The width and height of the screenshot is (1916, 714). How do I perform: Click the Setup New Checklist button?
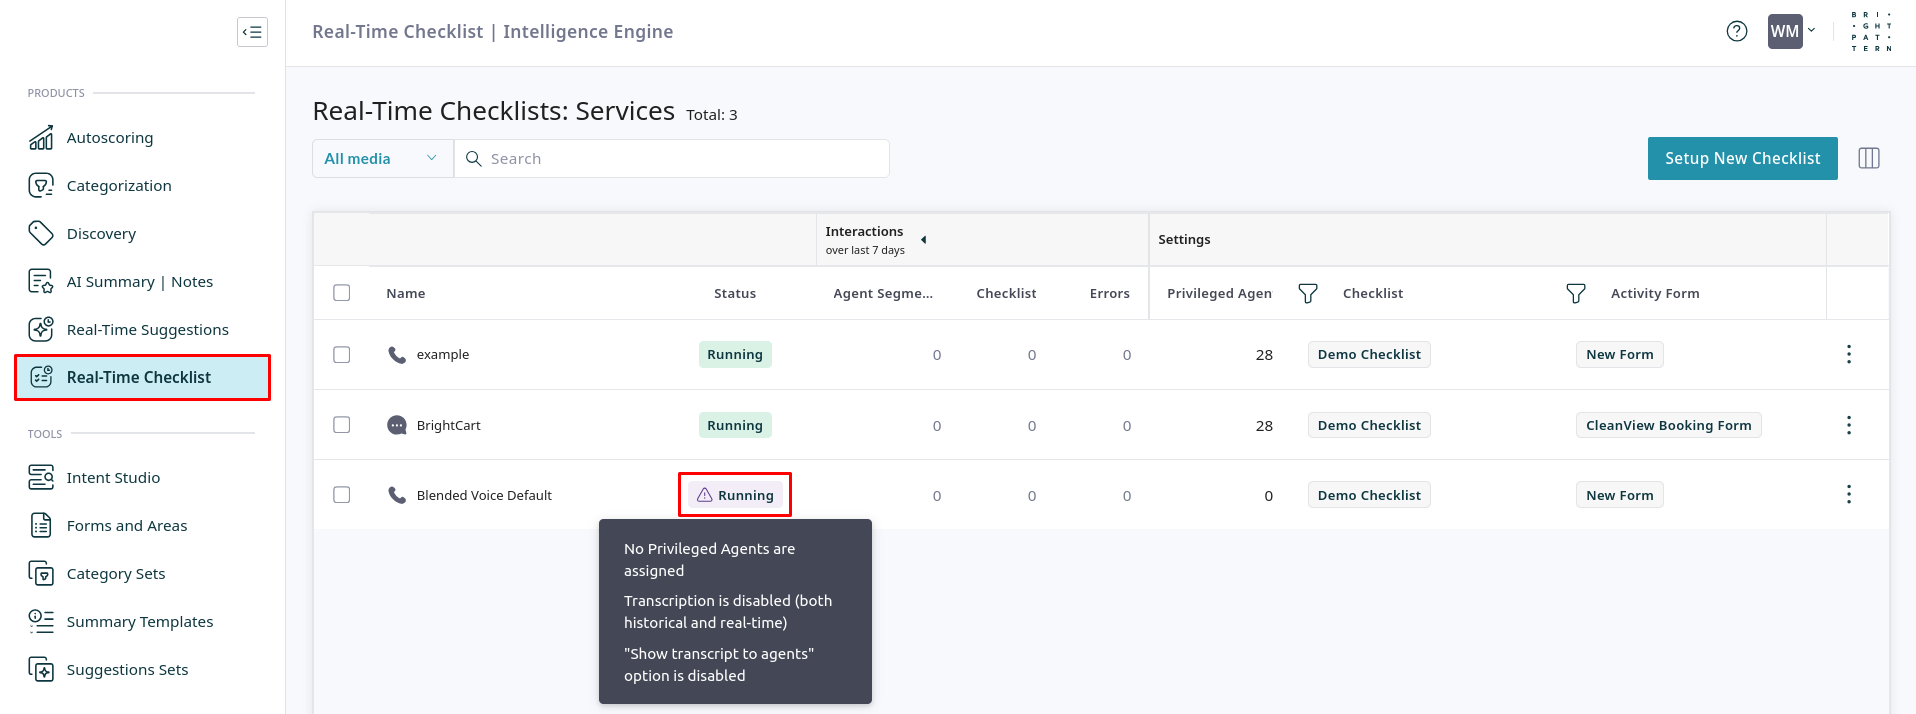click(x=1742, y=159)
